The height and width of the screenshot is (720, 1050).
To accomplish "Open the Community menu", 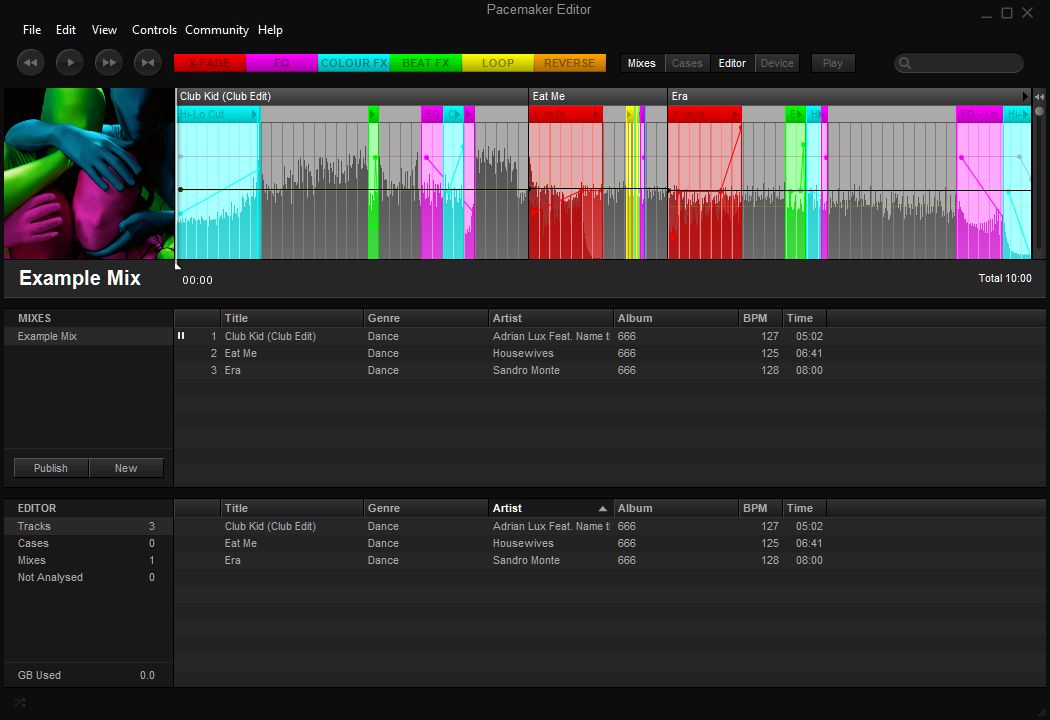I will pyautogui.click(x=216, y=30).
